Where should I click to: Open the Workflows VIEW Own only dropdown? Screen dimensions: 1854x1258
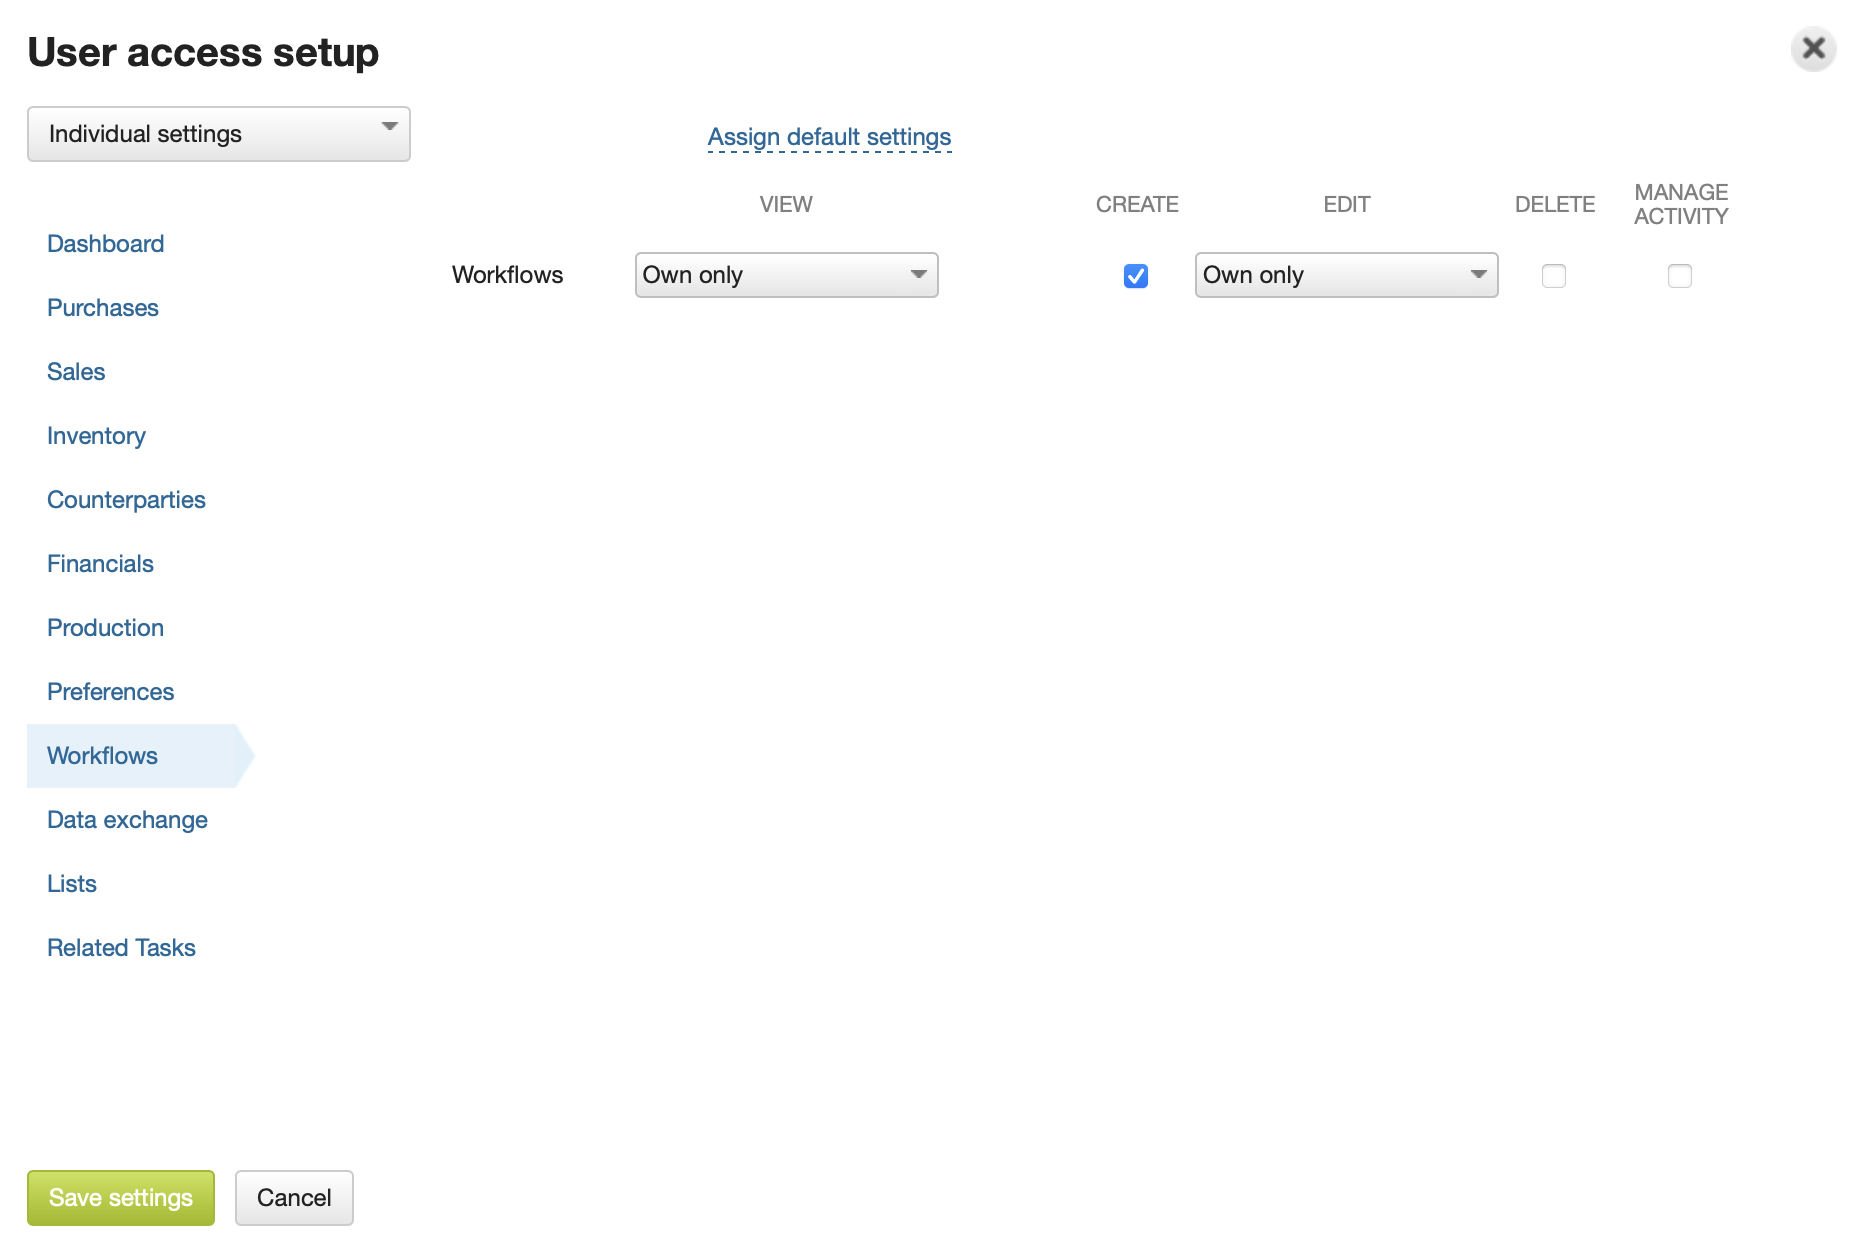[787, 275]
